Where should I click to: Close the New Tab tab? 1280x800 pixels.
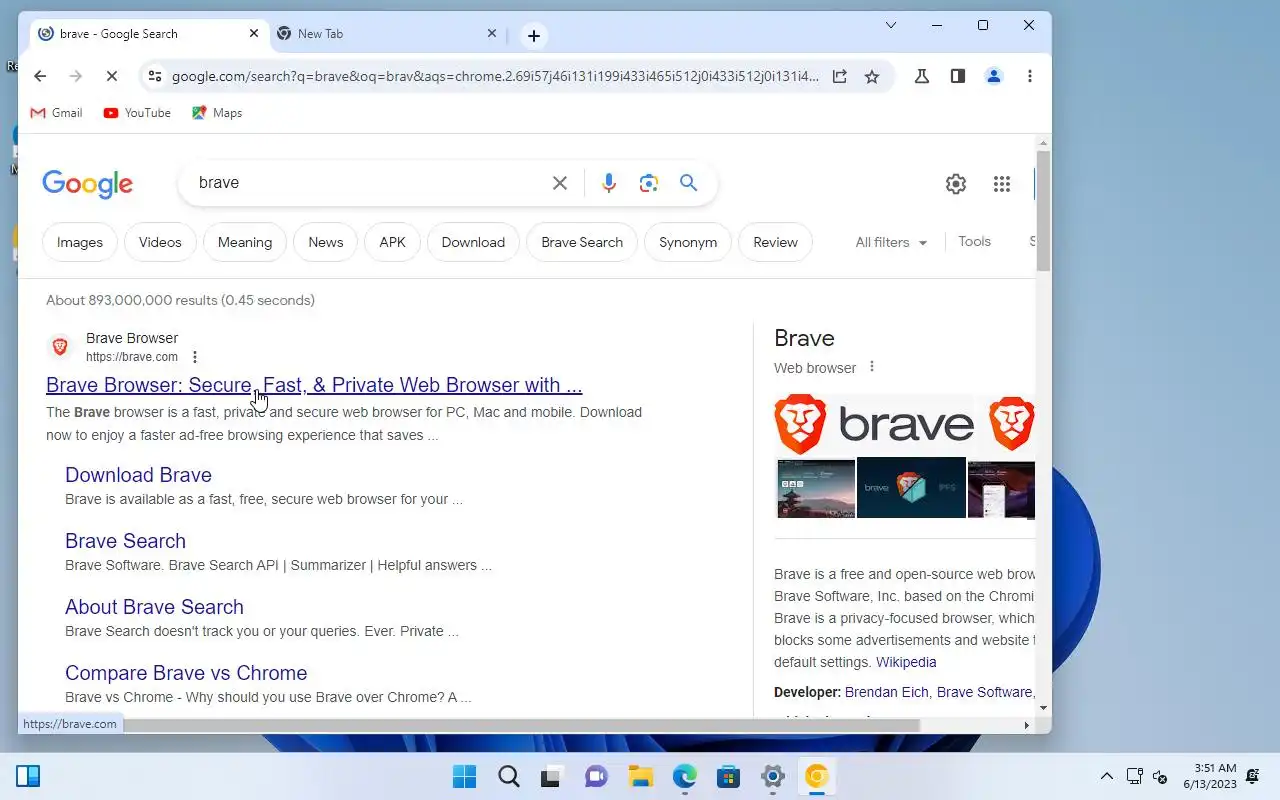tap(492, 33)
